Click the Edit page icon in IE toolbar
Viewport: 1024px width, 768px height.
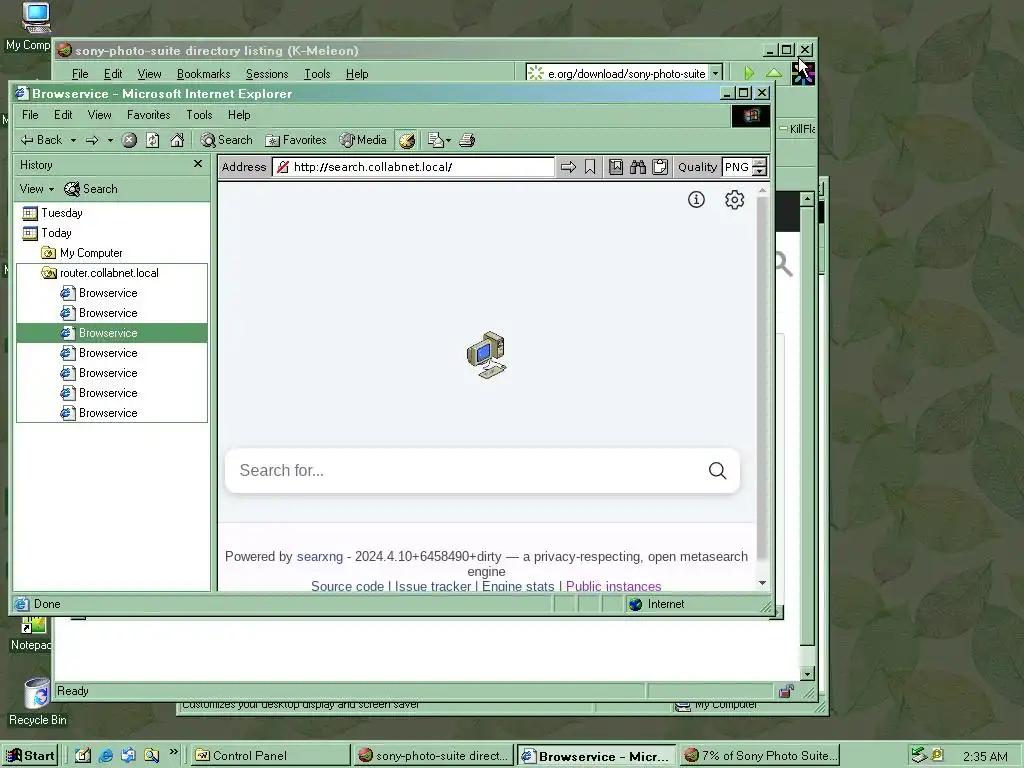[x=436, y=140]
